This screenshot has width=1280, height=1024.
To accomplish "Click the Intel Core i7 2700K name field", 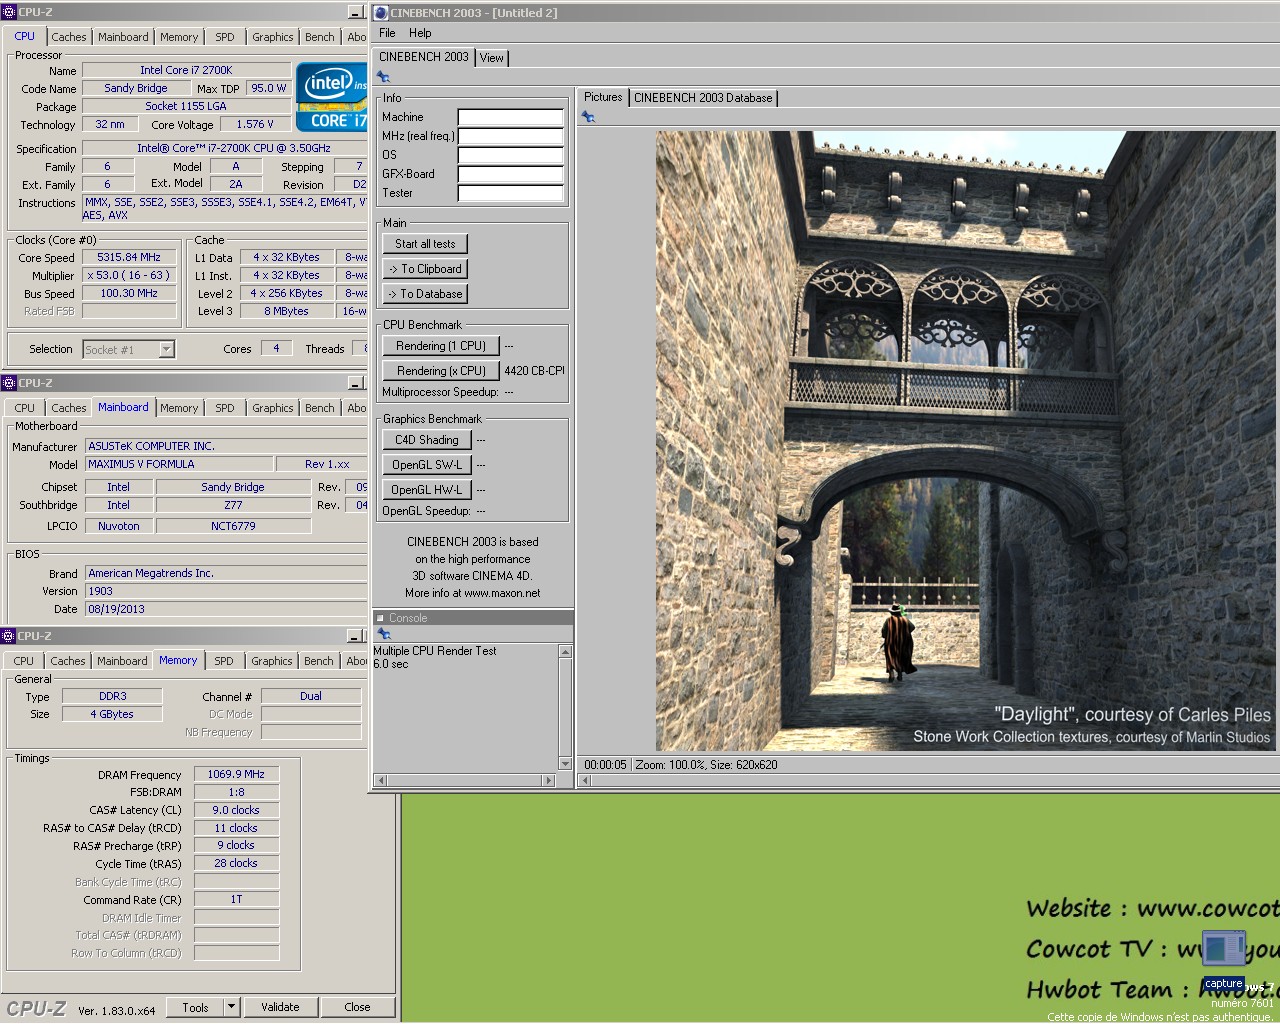I will 186,70.
